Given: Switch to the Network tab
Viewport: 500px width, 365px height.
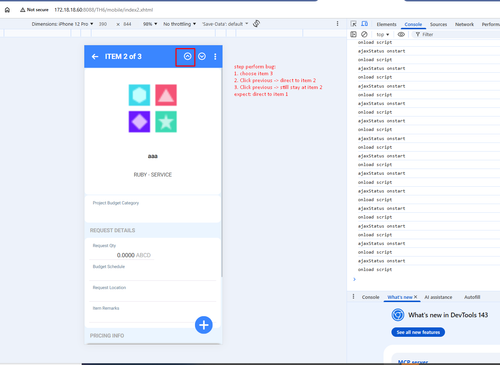Looking at the screenshot, I should [x=464, y=24].
